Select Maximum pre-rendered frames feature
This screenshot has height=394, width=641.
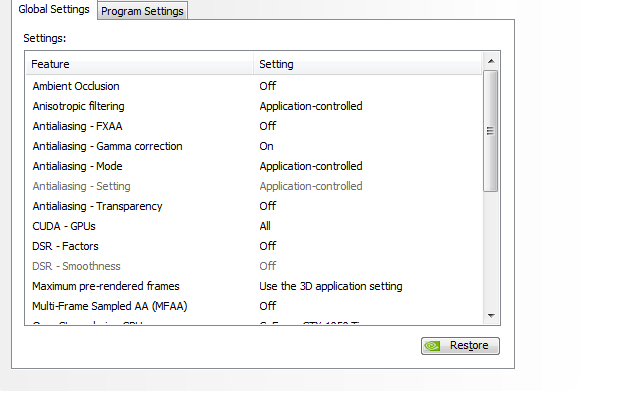click(x=105, y=287)
